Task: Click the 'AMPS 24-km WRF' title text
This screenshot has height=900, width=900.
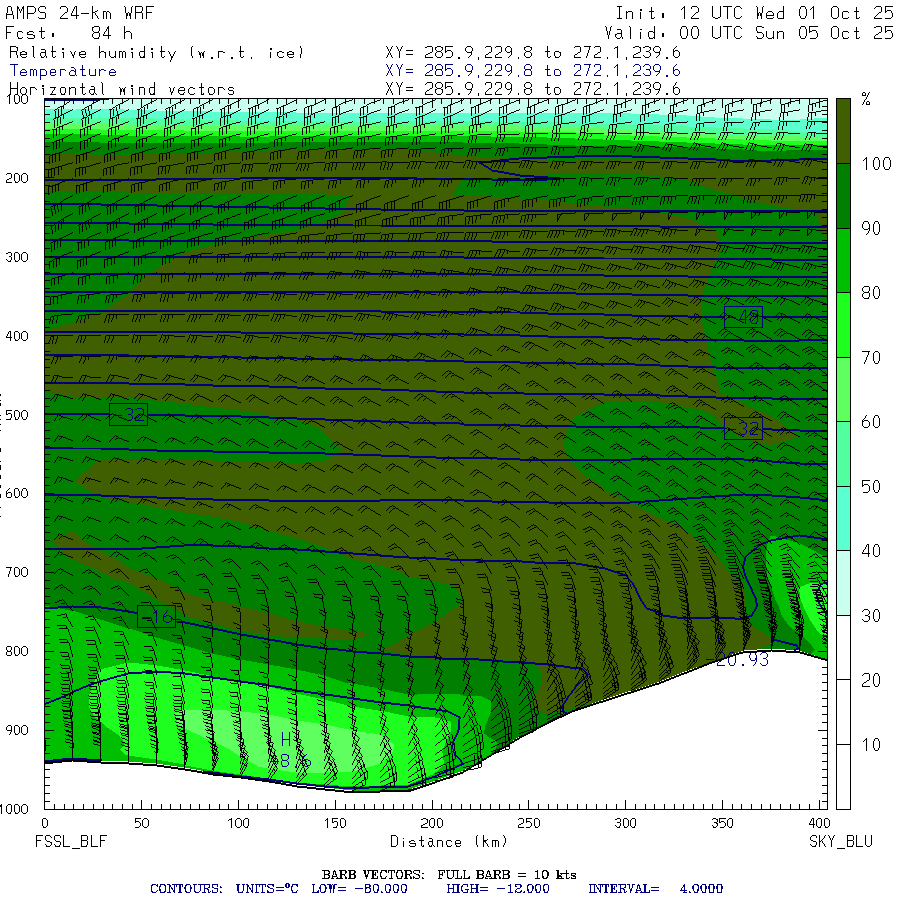Action: coord(80,13)
